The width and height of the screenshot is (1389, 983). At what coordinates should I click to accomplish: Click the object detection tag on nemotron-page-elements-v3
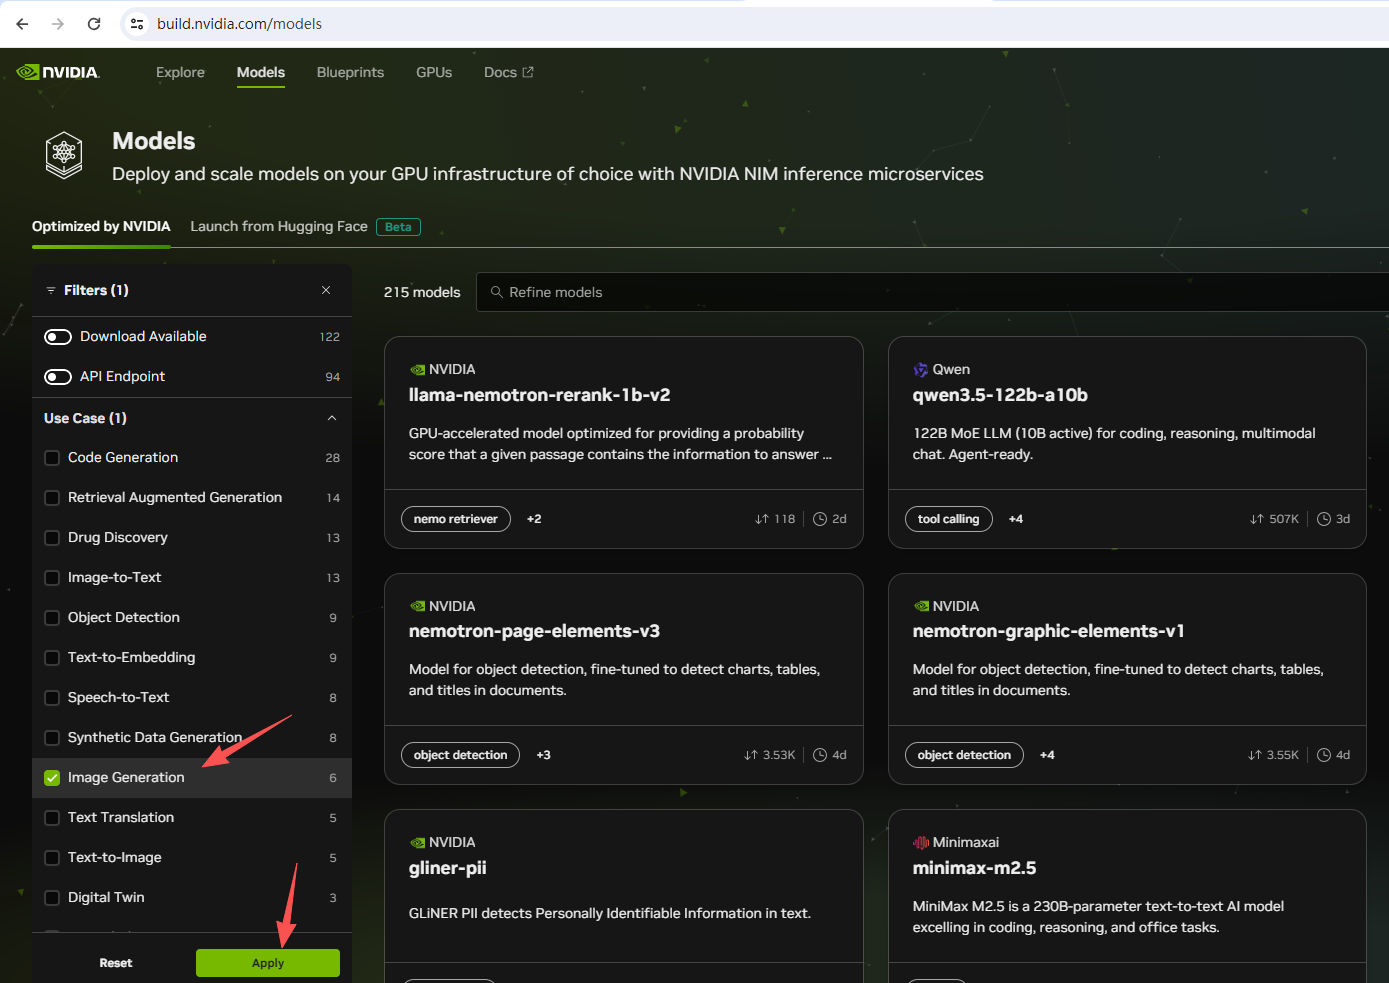click(461, 755)
